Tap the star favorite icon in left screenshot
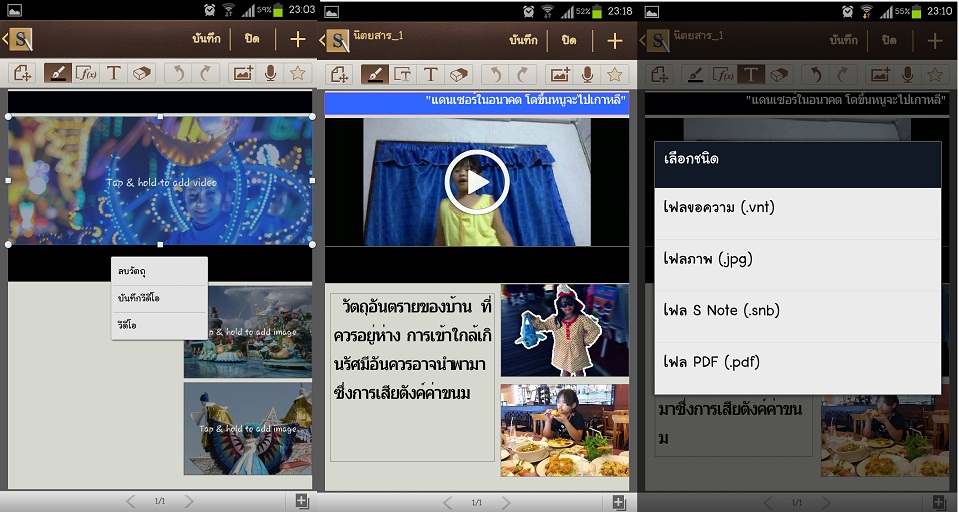 [298, 73]
